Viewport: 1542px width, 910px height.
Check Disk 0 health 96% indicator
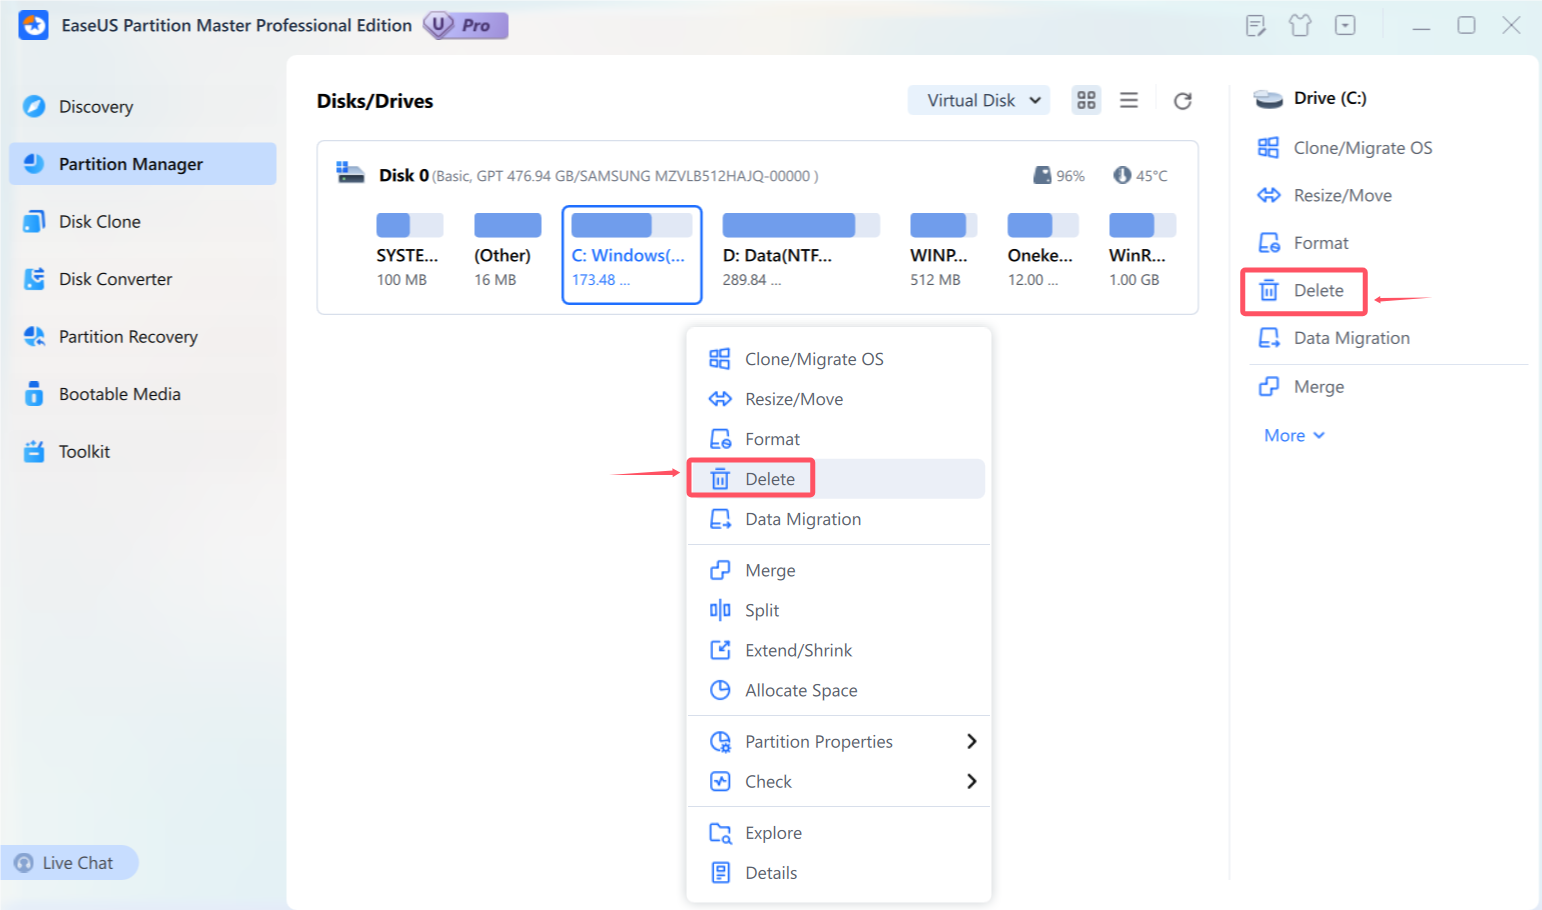[x=1059, y=176]
